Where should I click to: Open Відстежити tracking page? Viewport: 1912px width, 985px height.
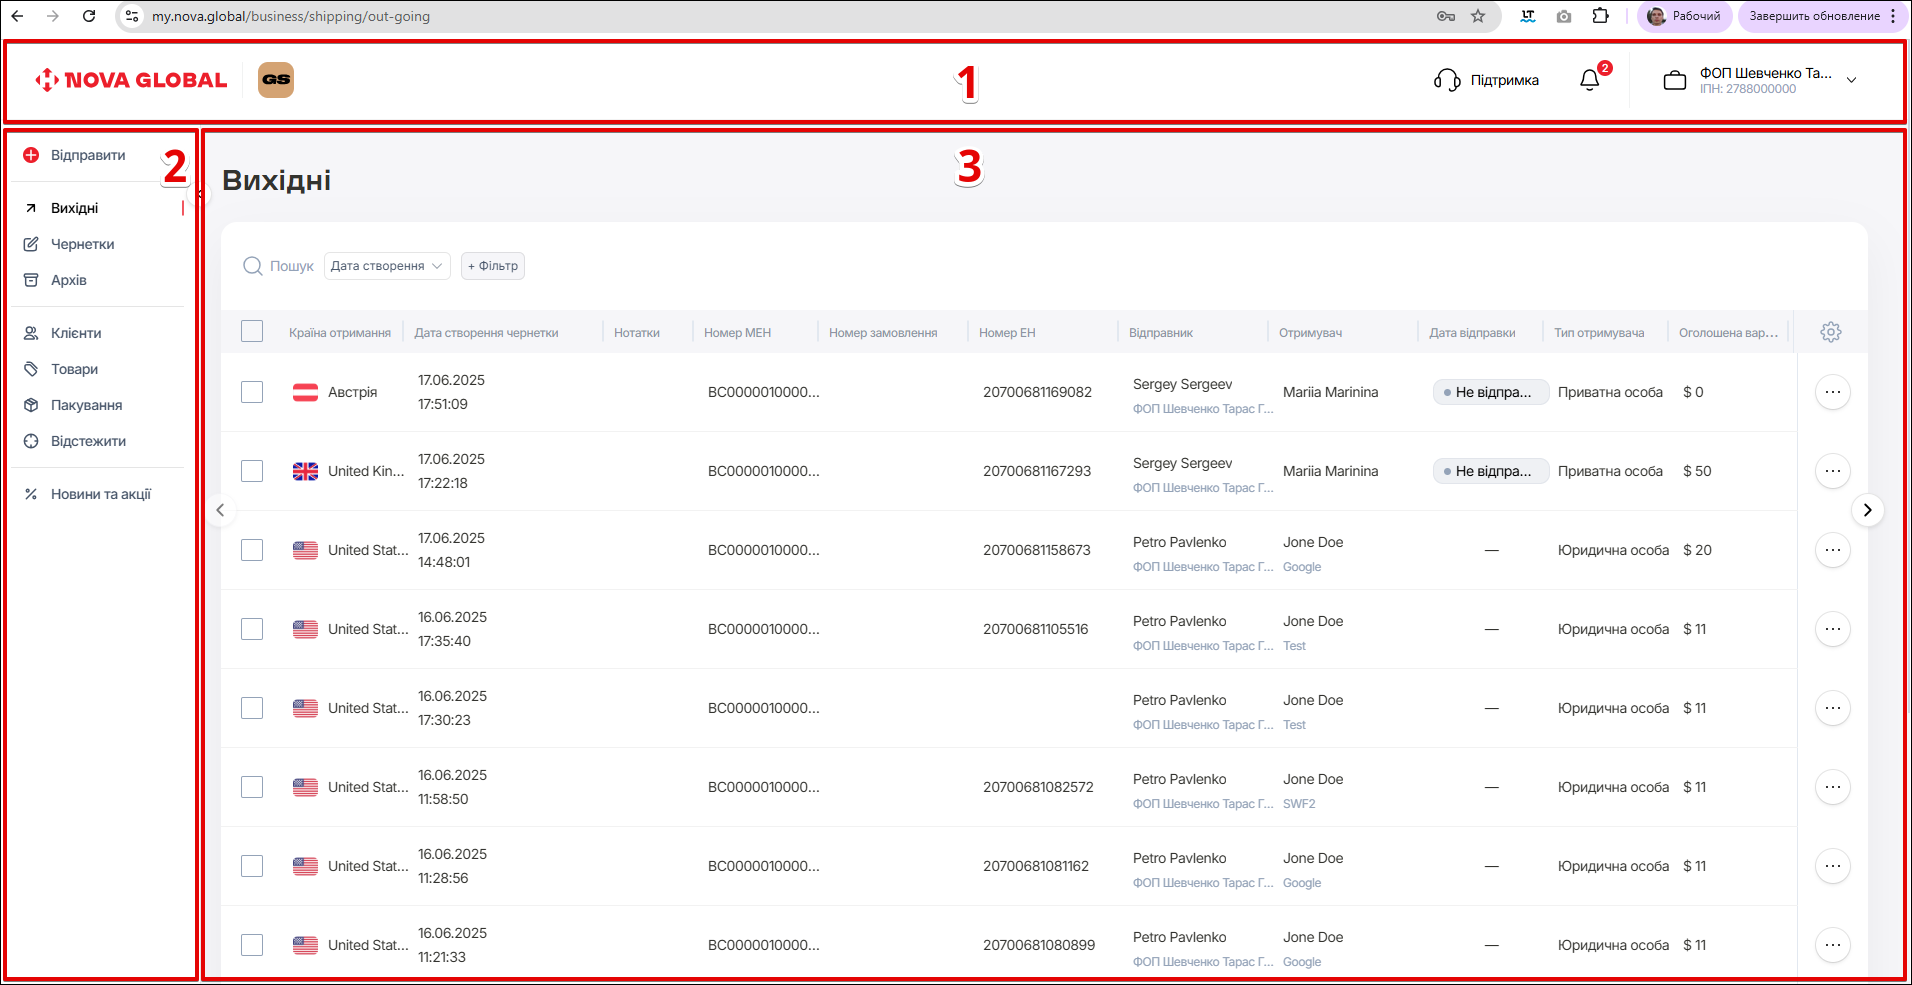(88, 441)
